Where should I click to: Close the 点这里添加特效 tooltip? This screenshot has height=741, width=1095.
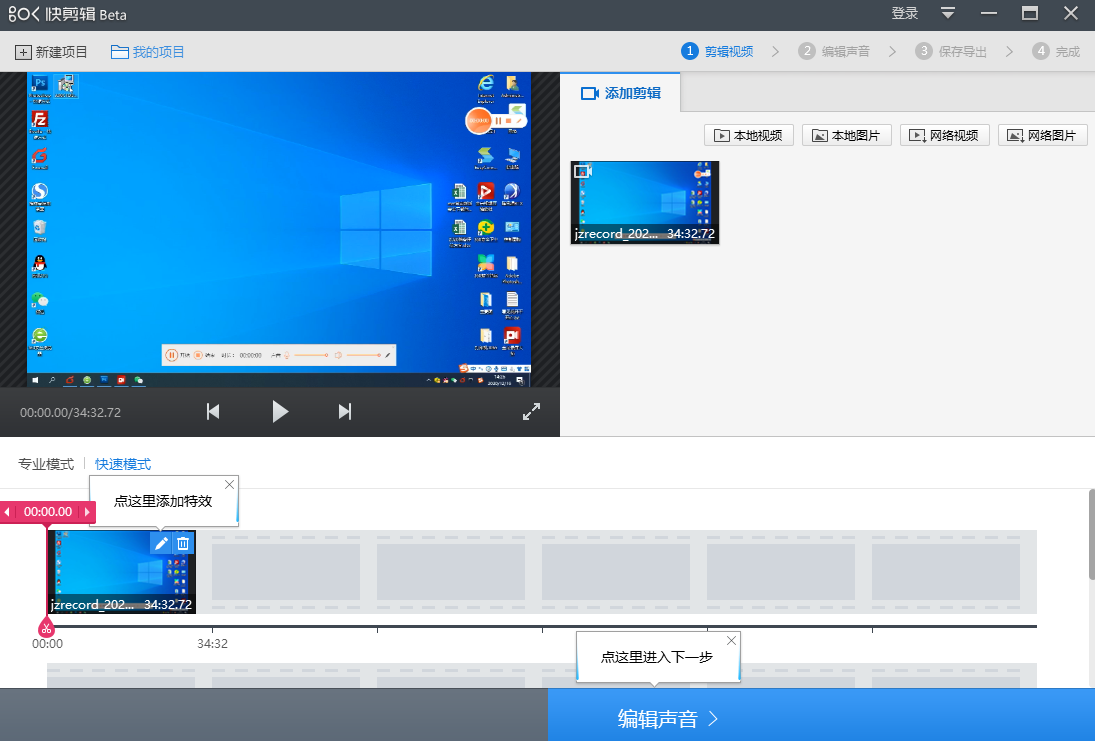click(229, 485)
